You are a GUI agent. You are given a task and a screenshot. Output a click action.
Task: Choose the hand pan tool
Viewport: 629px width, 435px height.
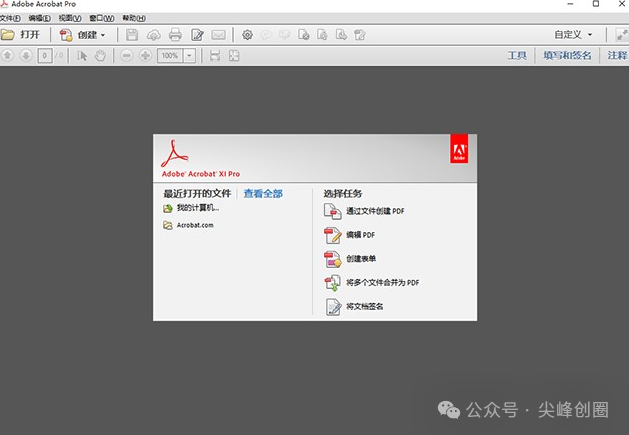click(100, 56)
